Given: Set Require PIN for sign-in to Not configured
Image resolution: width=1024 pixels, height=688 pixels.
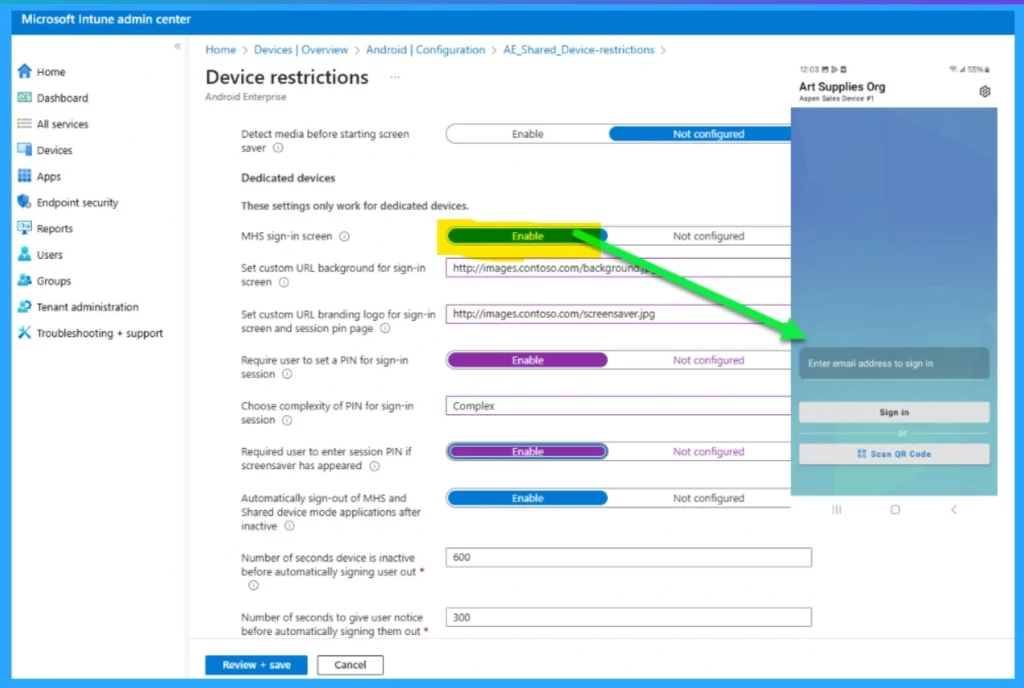Looking at the screenshot, I should coord(709,360).
